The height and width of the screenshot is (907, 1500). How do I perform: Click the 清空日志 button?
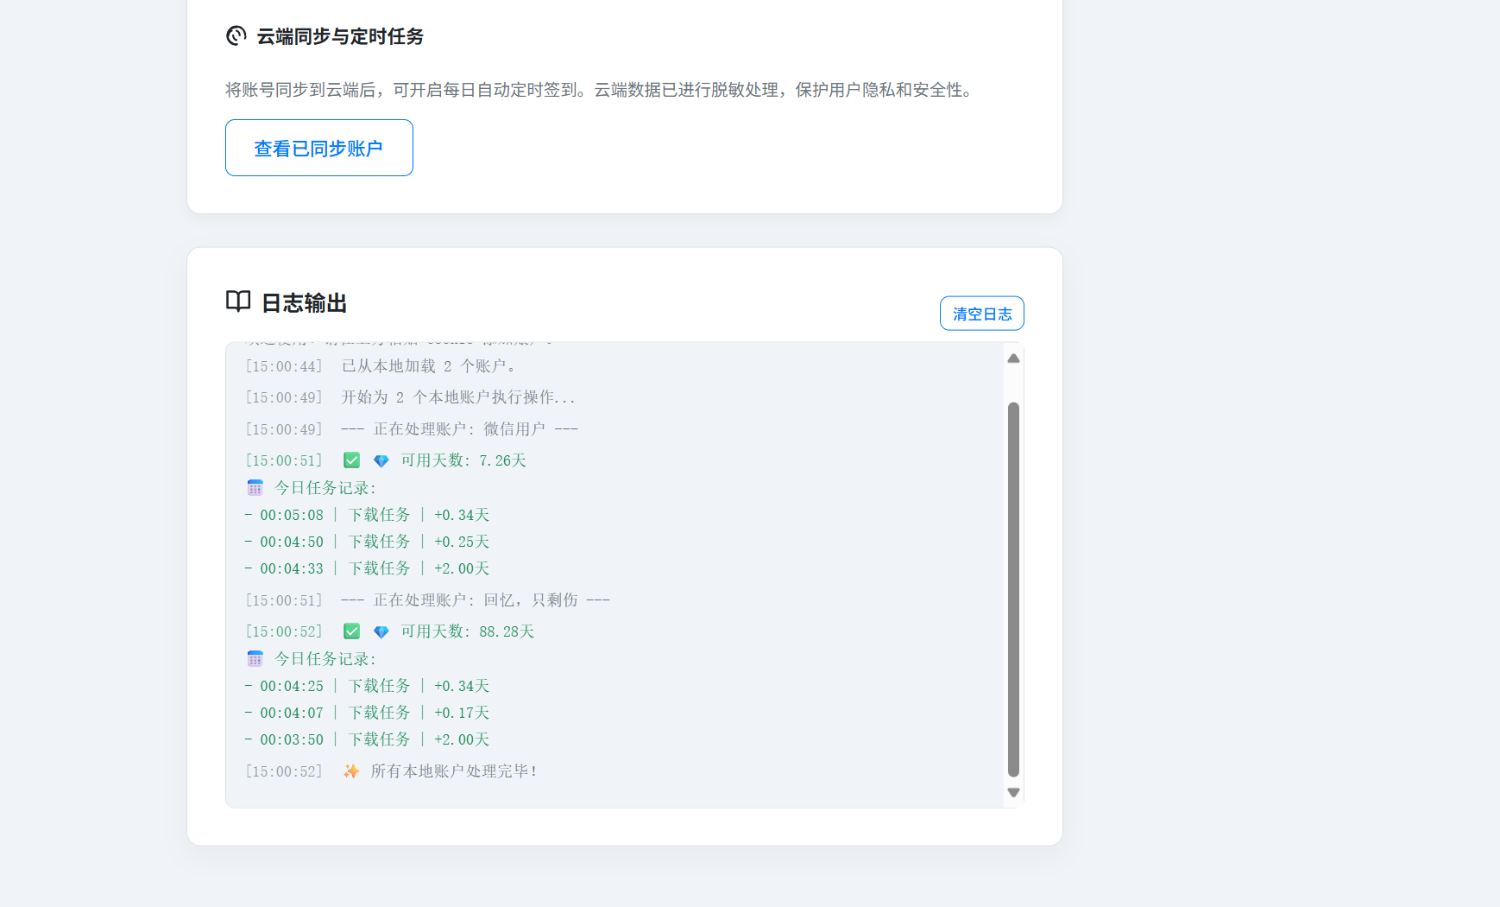coord(981,313)
